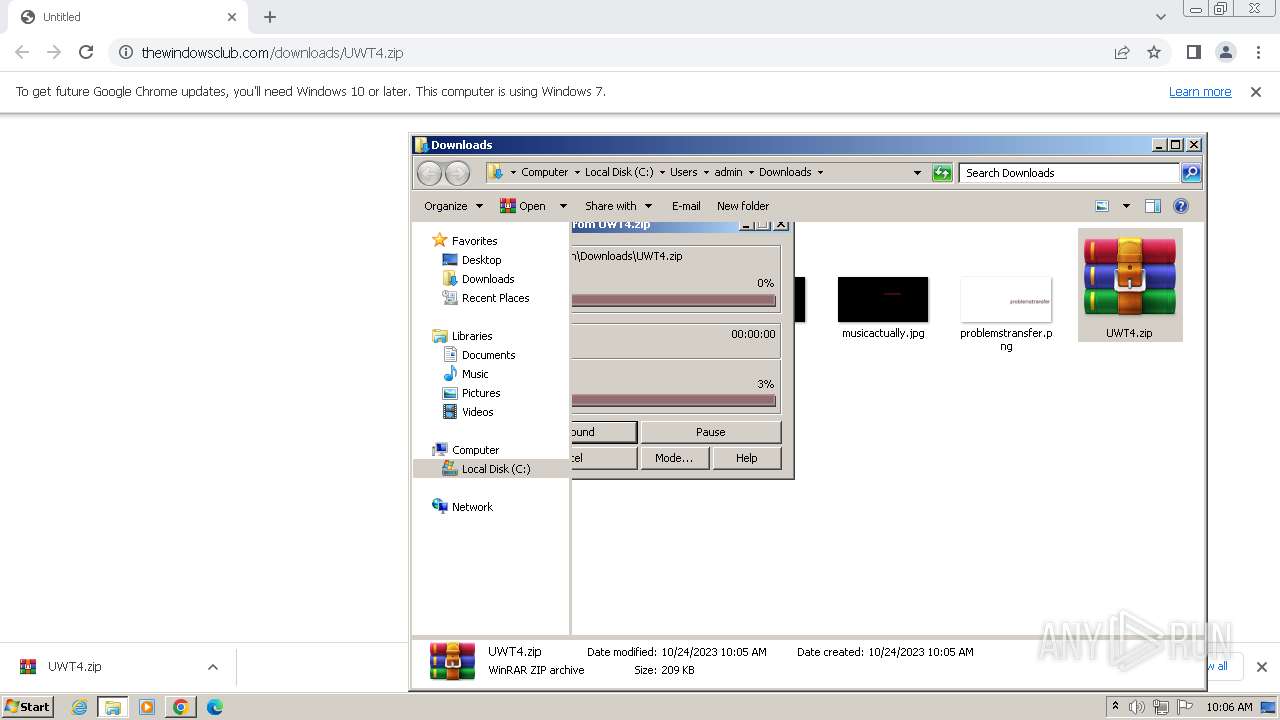Viewport: 1280px width, 720px height.
Task: Click E-mail in the Explorer toolbar
Action: click(686, 206)
